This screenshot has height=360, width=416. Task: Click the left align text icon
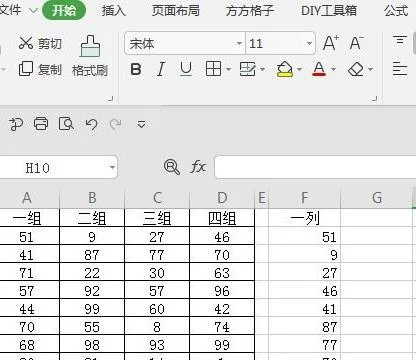(399, 69)
